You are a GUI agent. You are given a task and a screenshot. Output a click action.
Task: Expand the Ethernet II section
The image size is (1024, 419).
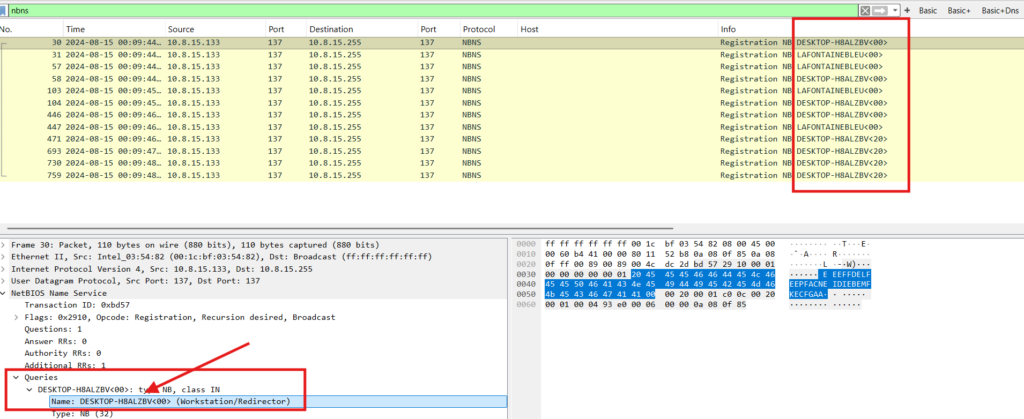tap(5, 257)
